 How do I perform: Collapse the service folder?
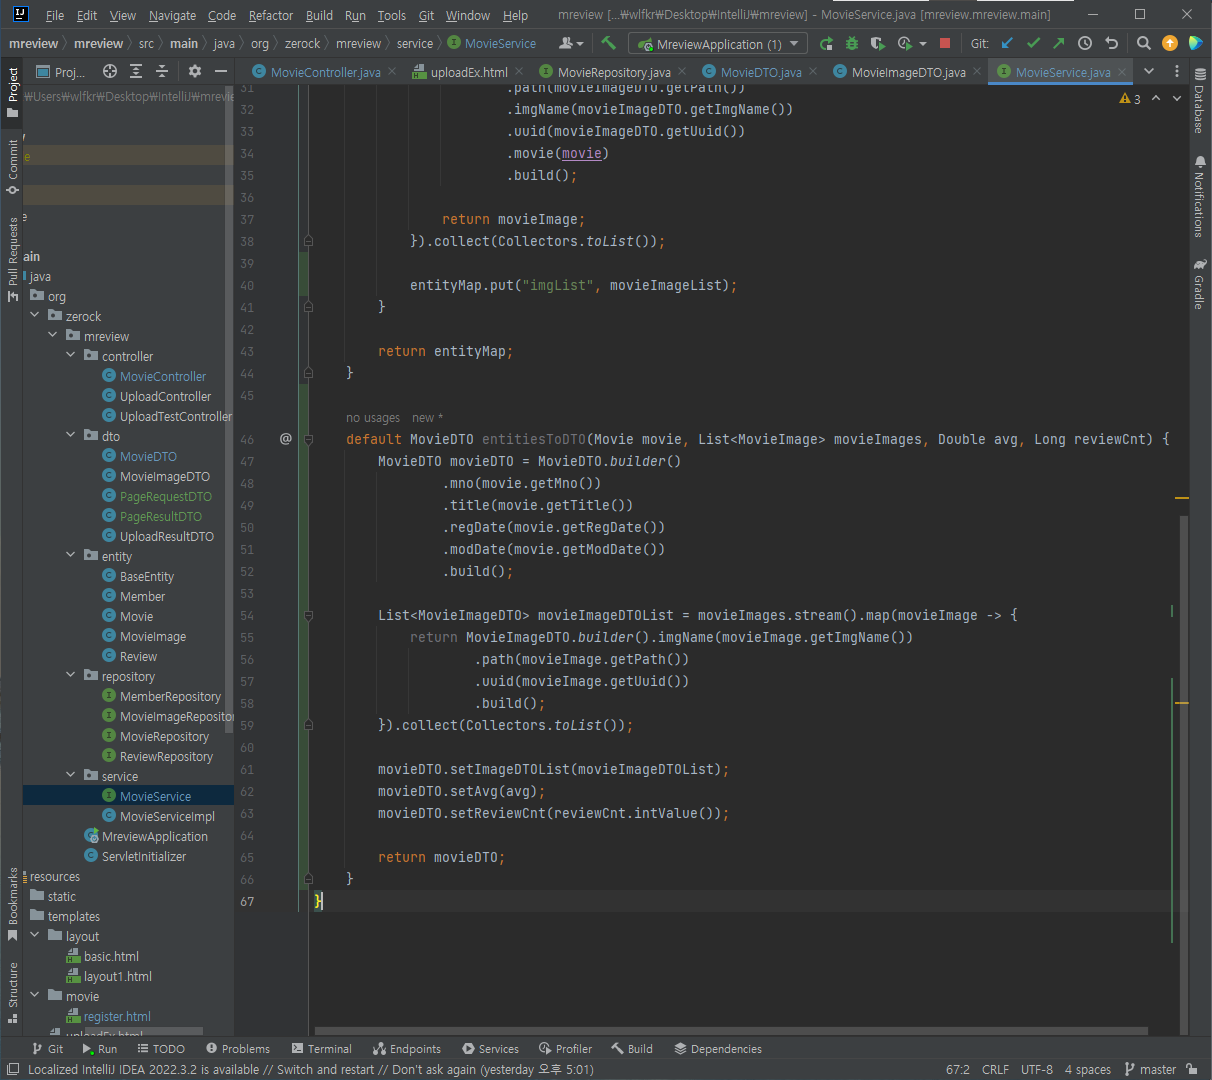71,775
